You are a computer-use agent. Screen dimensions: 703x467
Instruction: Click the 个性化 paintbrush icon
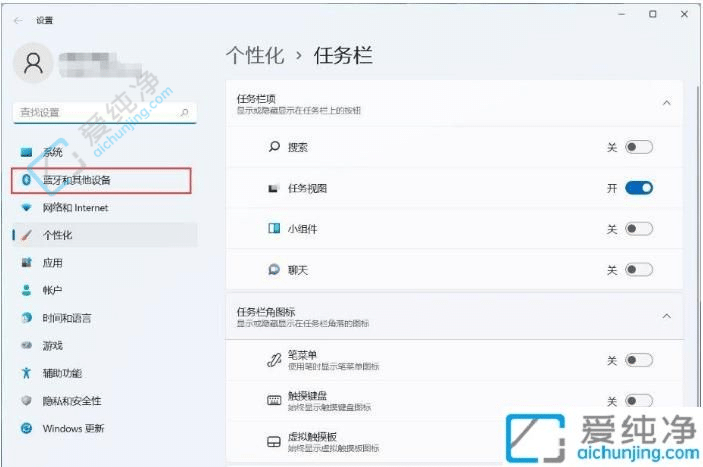(x=26, y=235)
